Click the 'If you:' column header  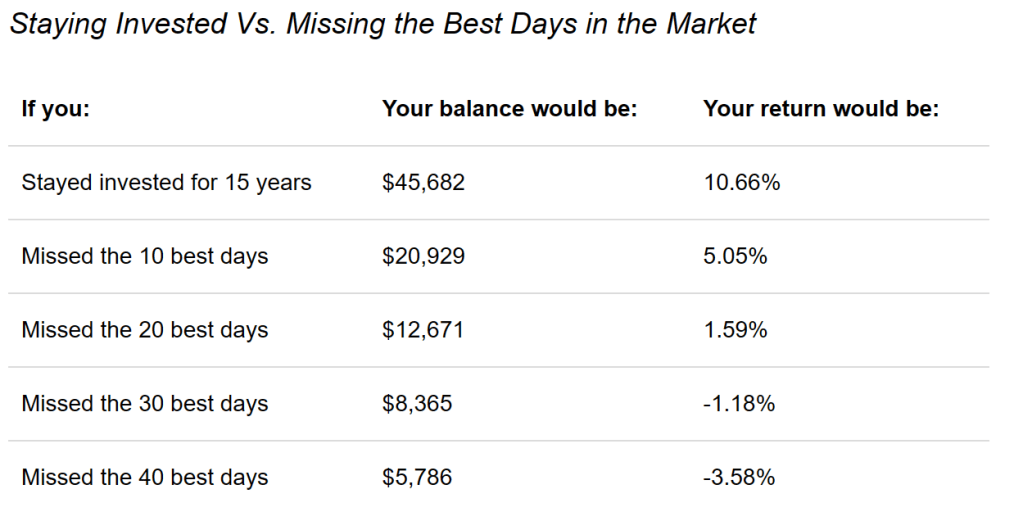pyautogui.click(x=56, y=108)
